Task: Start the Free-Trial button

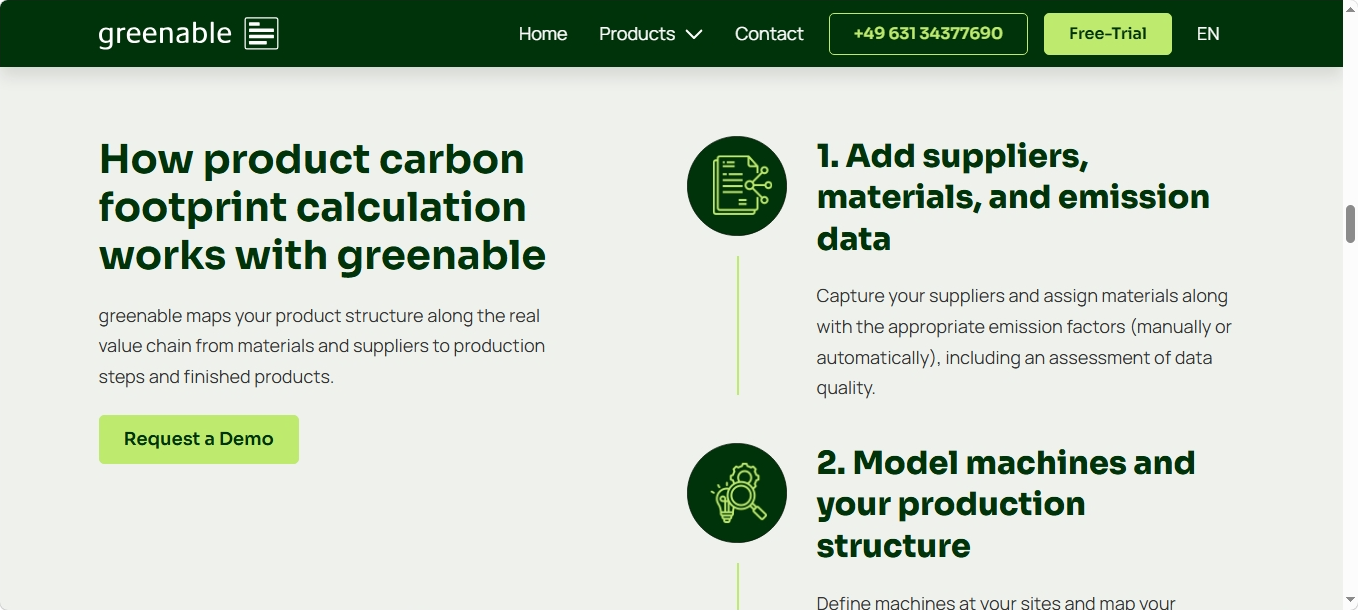Action: tap(1107, 34)
